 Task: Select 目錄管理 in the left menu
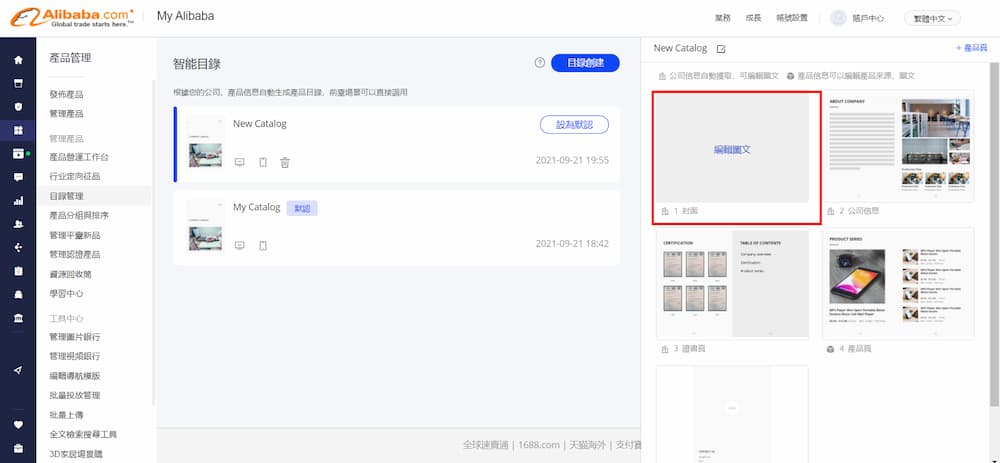click(x=66, y=196)
